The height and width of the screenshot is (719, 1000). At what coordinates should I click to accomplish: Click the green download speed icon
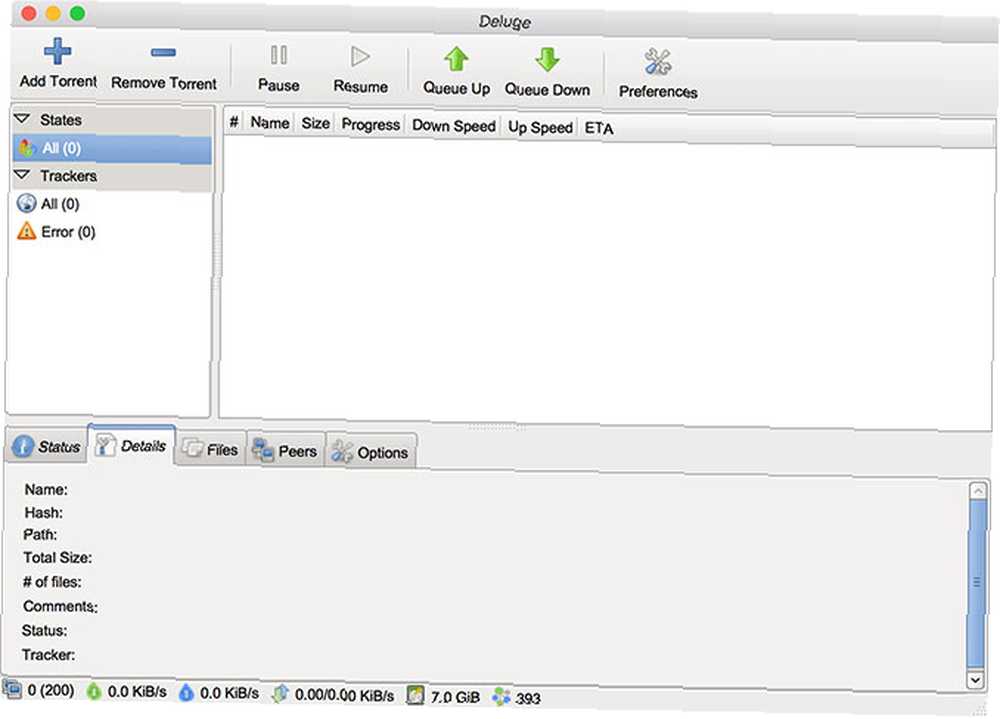[x=94, y=691]
